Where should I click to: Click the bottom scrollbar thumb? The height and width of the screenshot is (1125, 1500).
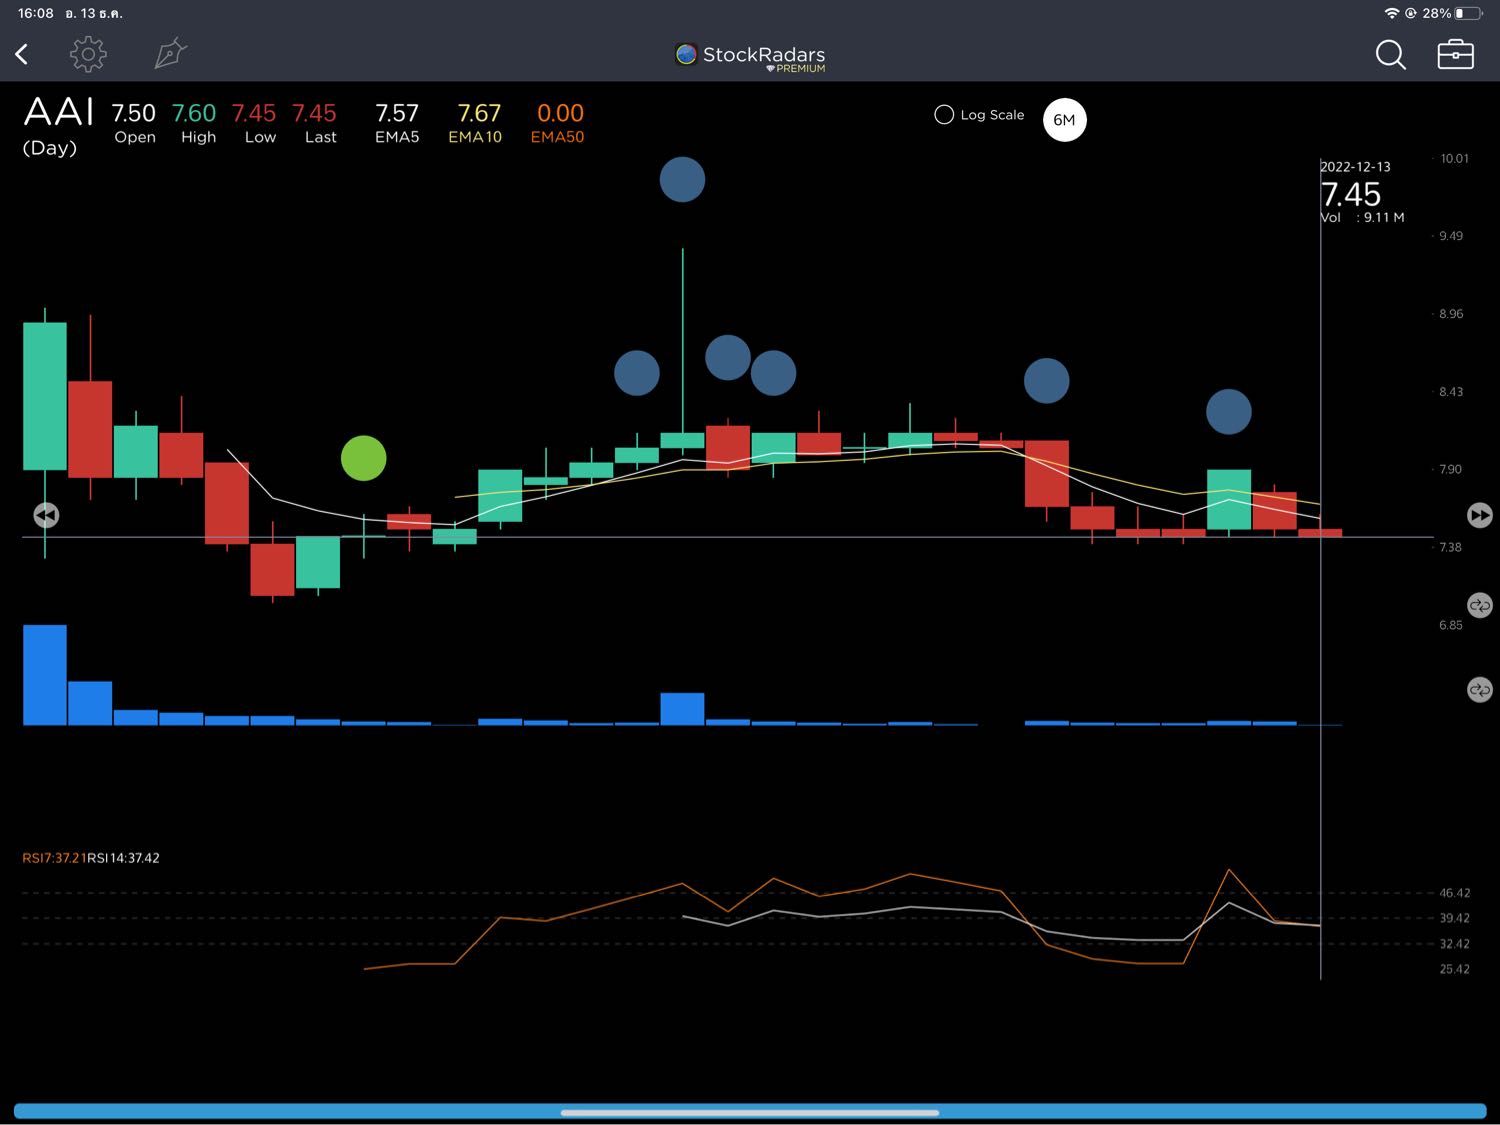(750, 1112)
